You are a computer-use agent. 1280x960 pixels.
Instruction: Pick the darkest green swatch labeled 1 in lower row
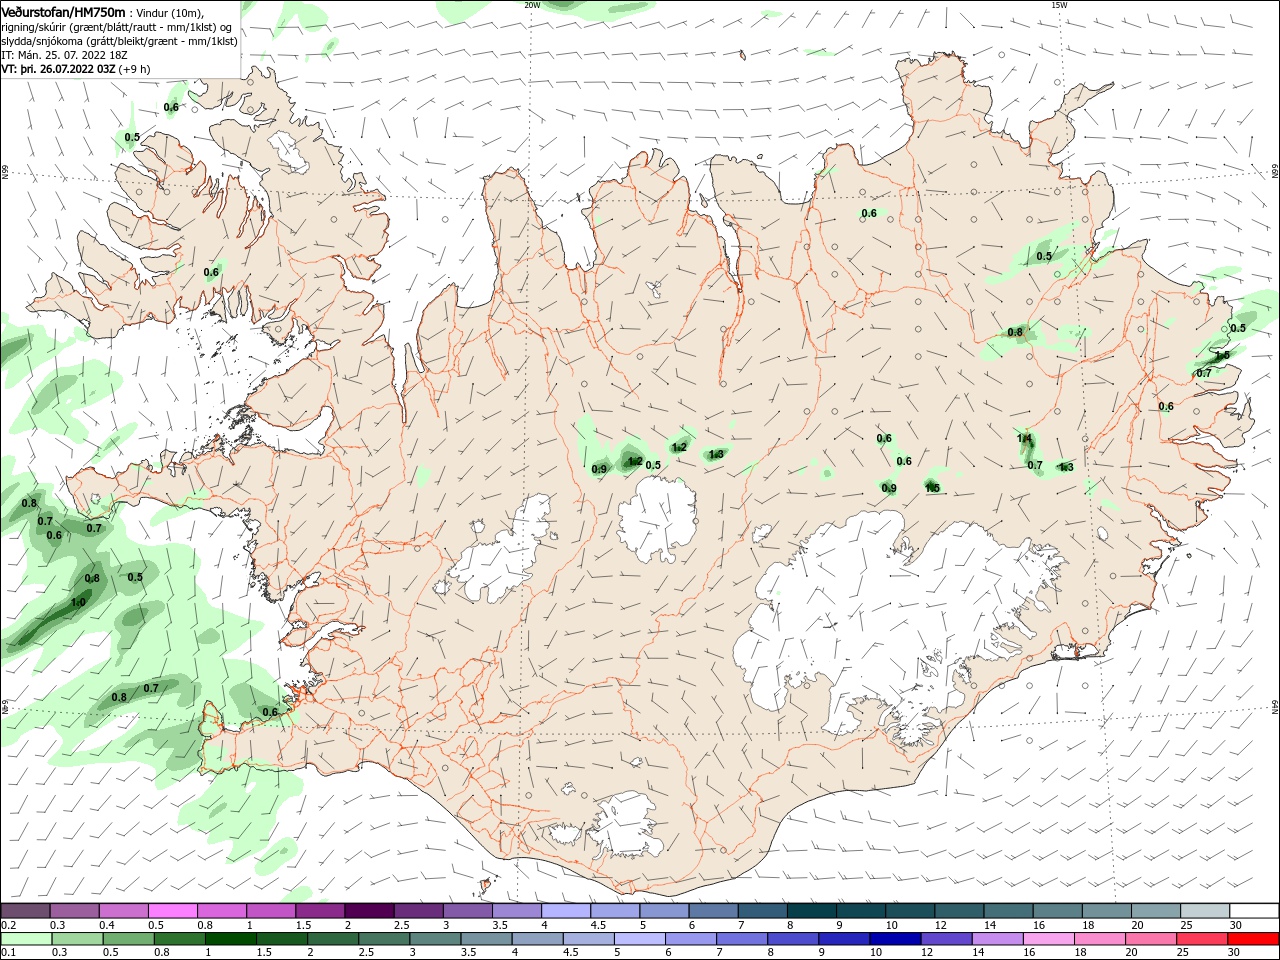tap(230, 939)
